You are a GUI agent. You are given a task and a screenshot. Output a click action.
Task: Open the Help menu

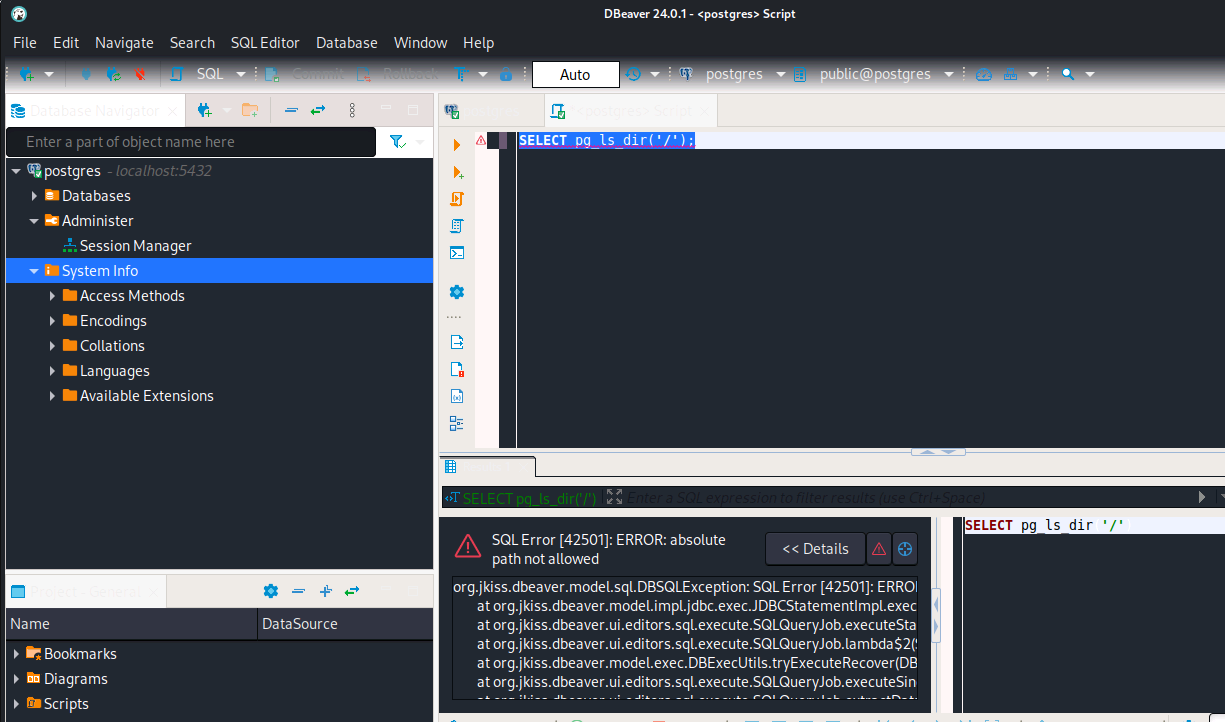[479, 43]
